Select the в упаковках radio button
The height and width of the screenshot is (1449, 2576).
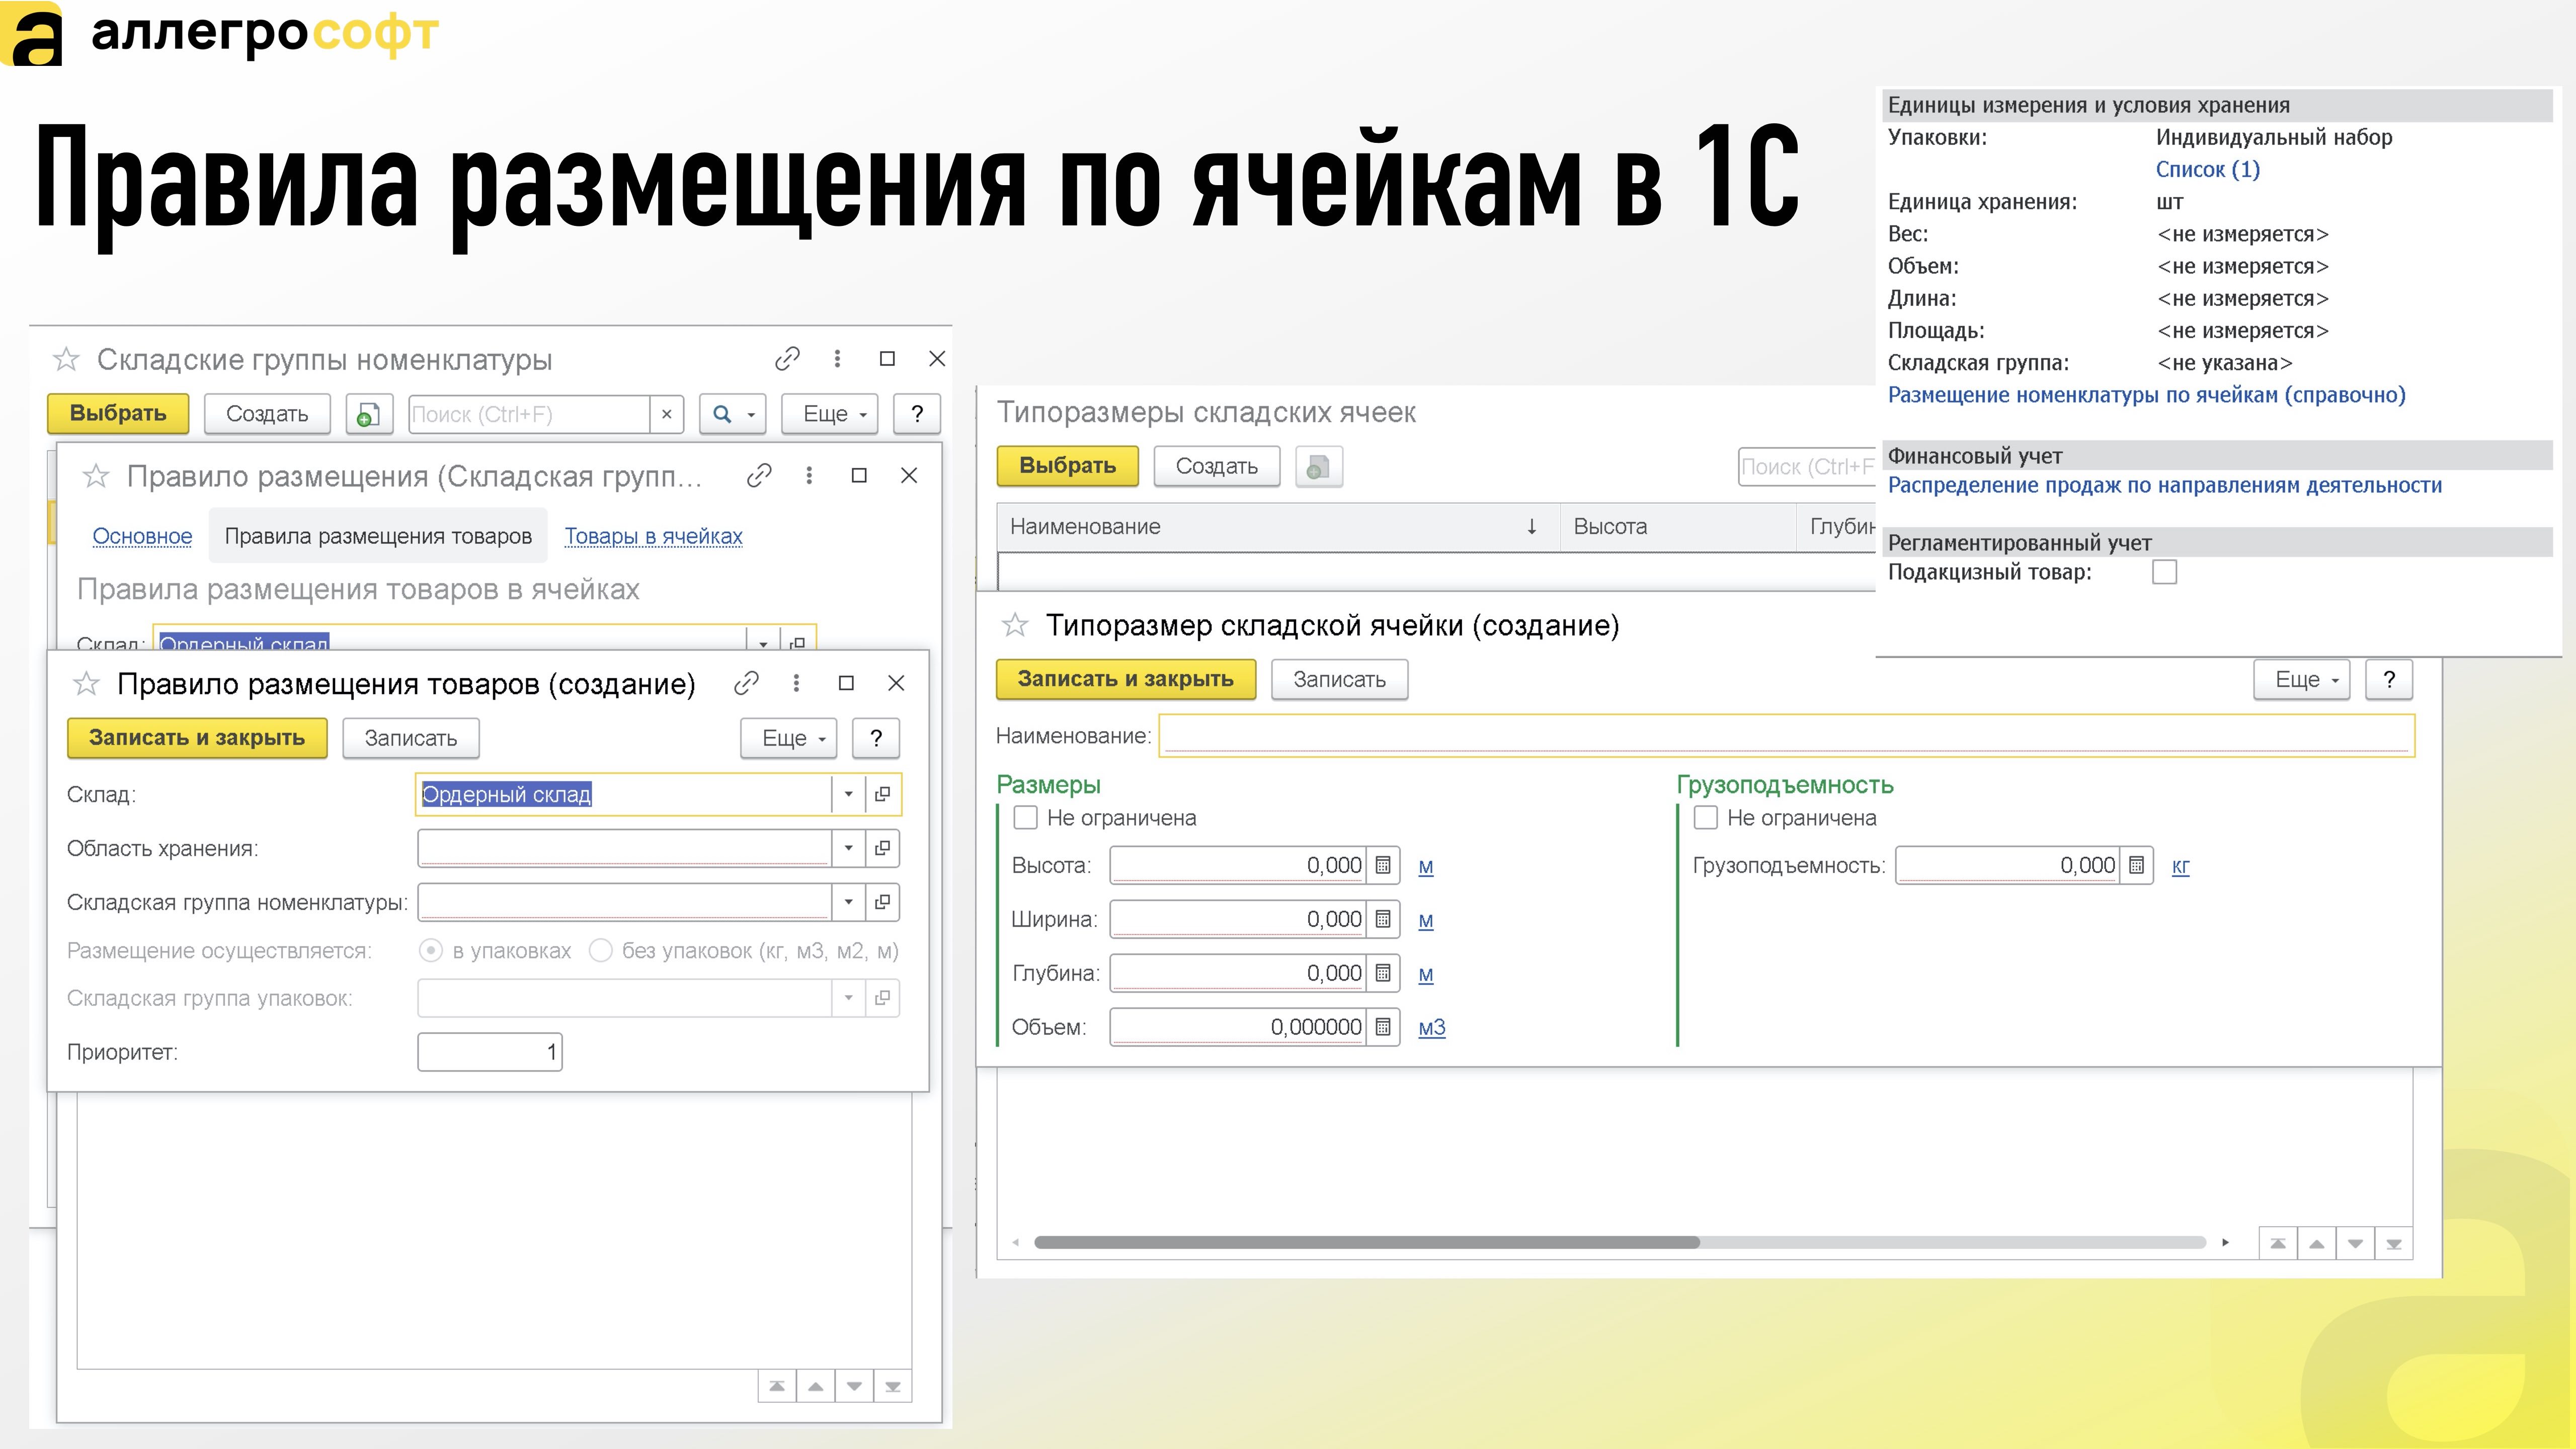(x=431, y=951)
